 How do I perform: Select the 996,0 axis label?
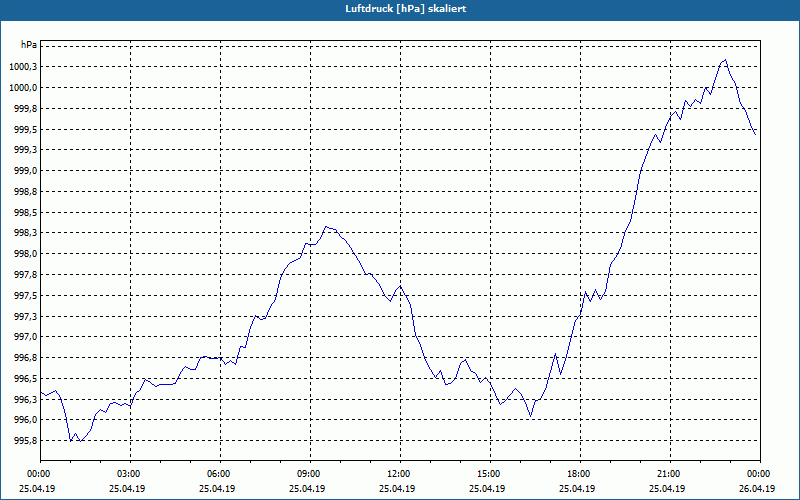(x=27, y=420)
